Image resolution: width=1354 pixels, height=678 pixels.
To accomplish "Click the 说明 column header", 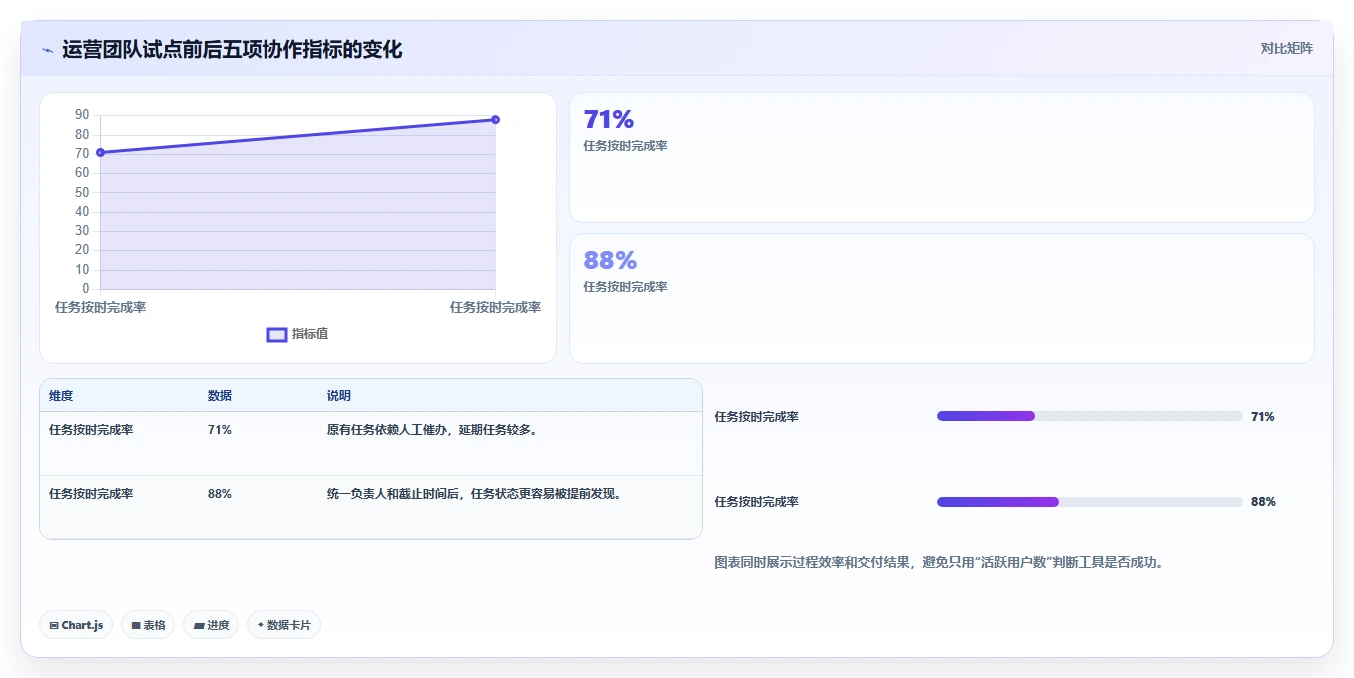I will pyautogui.click(x=338, y=396).
